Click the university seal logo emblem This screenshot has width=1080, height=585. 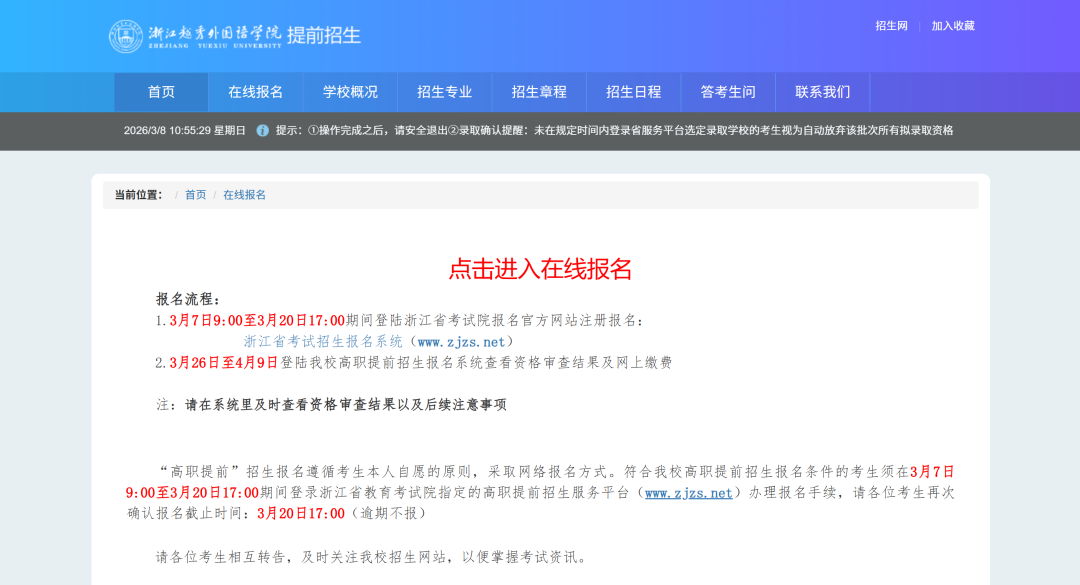pos(126,33)
